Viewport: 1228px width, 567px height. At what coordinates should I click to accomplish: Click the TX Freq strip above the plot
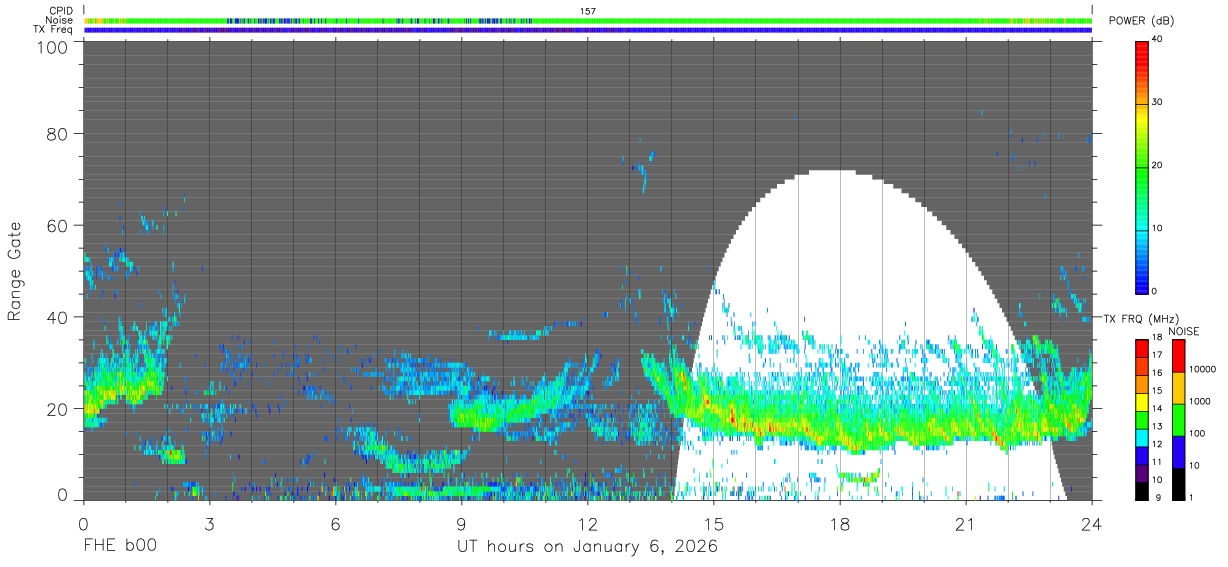(588, 30)
